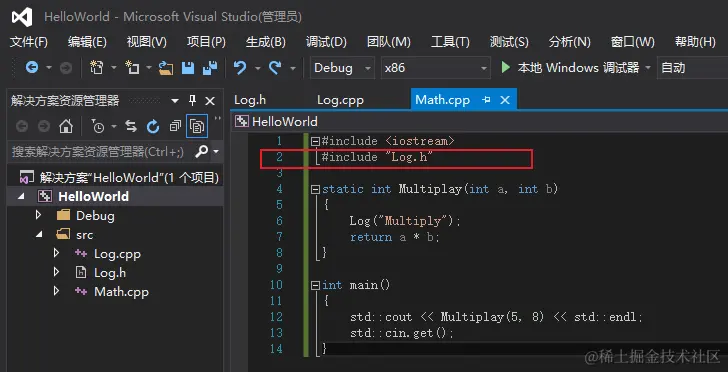Screen dimensions: 728x372
Task: Open the search options dropdown arrow
Action: coord(216,151)
